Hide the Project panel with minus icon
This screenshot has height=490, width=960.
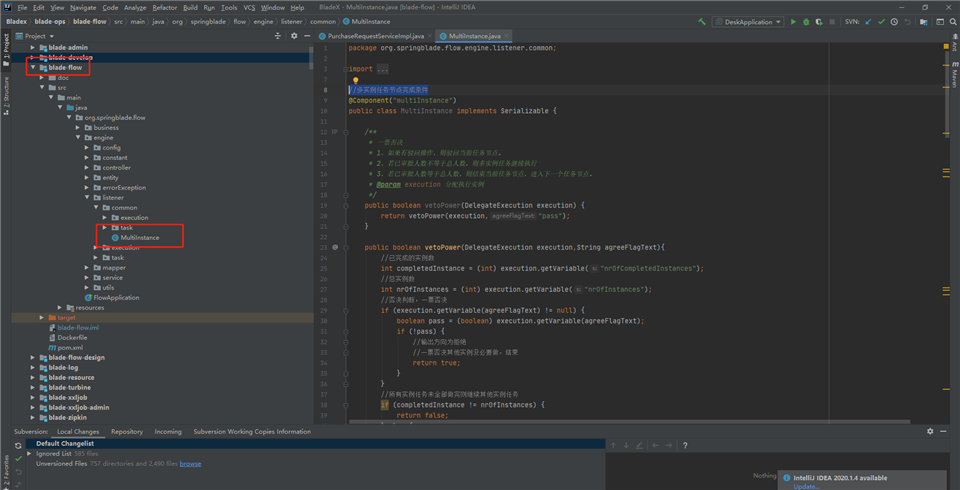[x=307, y=36]
